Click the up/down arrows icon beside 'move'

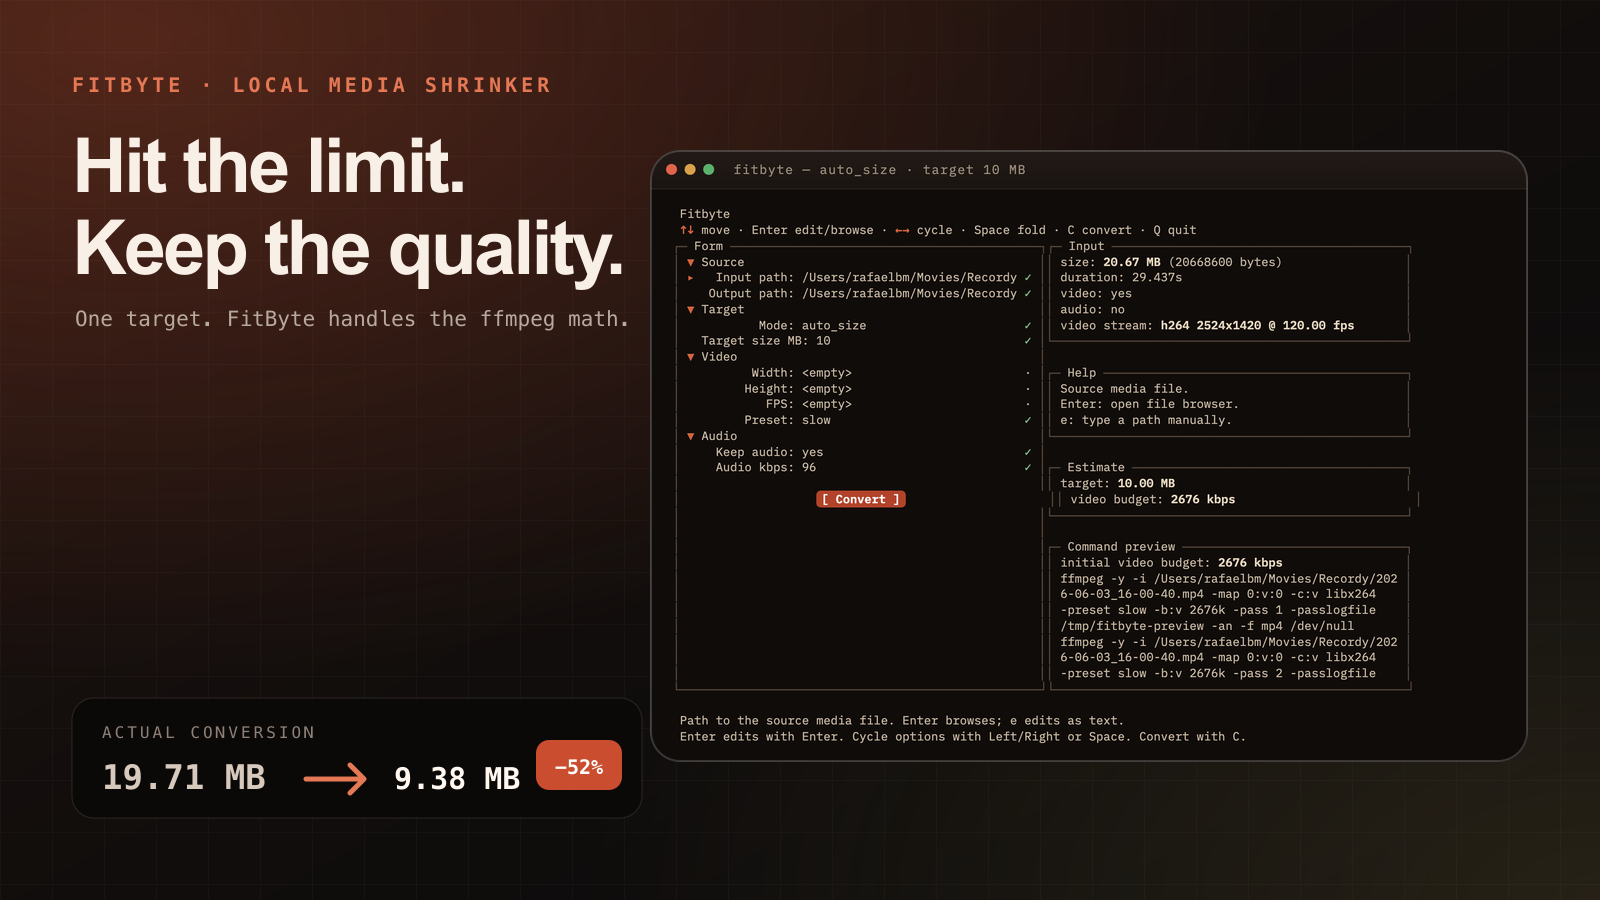click(x=687, y=230)
